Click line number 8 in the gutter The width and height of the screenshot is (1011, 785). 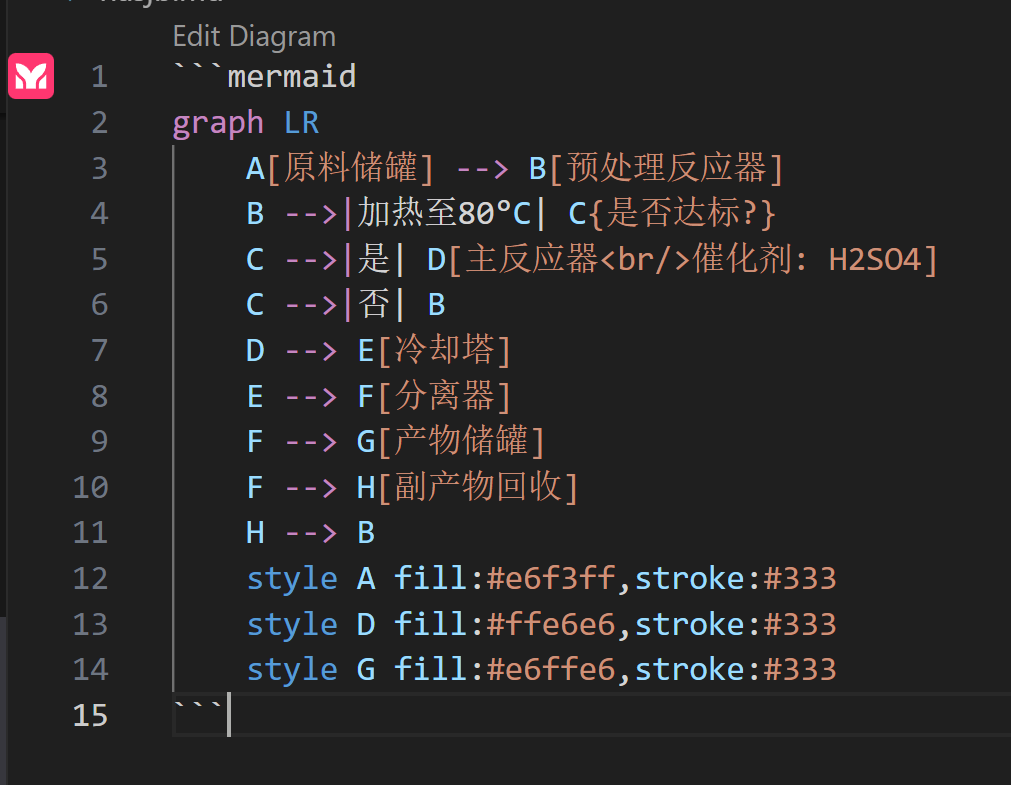[x=99, y=396]
